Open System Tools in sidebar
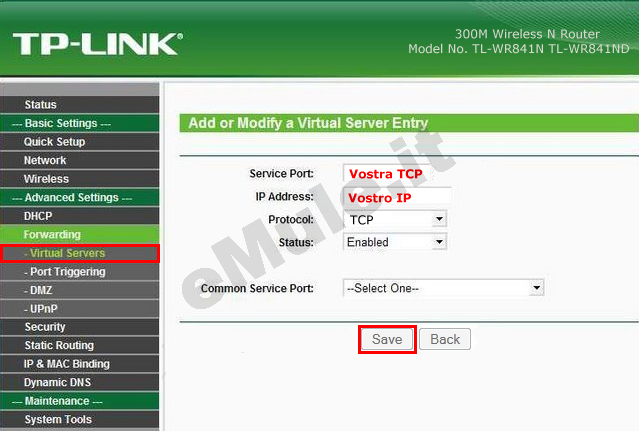 coord(80,419)
